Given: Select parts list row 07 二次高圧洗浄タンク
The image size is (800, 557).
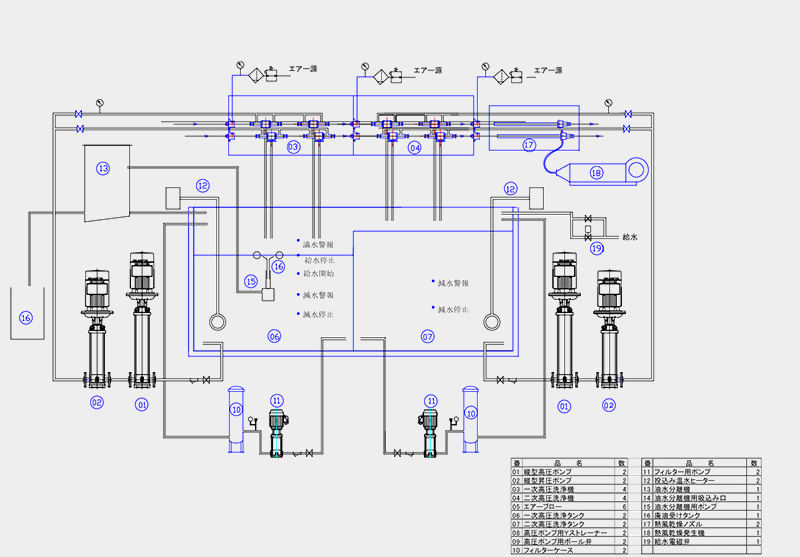Looking at the screenshot, I should click(569, 524).
